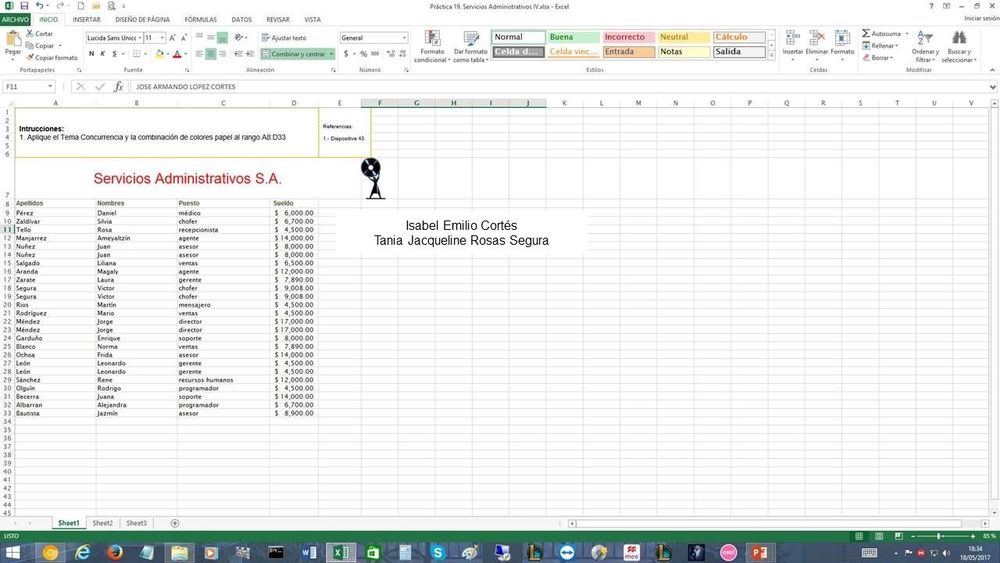Select the Copiar formato paintbrush
This screenshot has height=563, width=1000.
coord(29,58)
